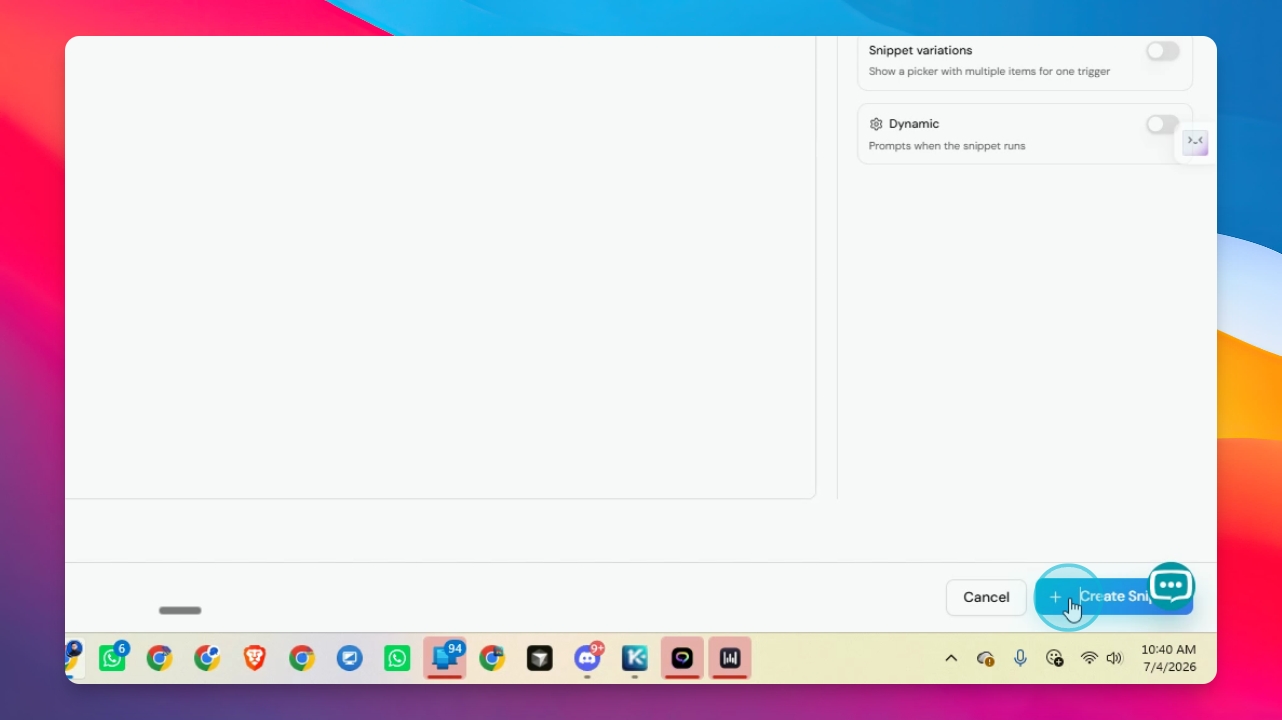
Task: Click the speaker volume tray icon
Action: (x=1115, y=658)
